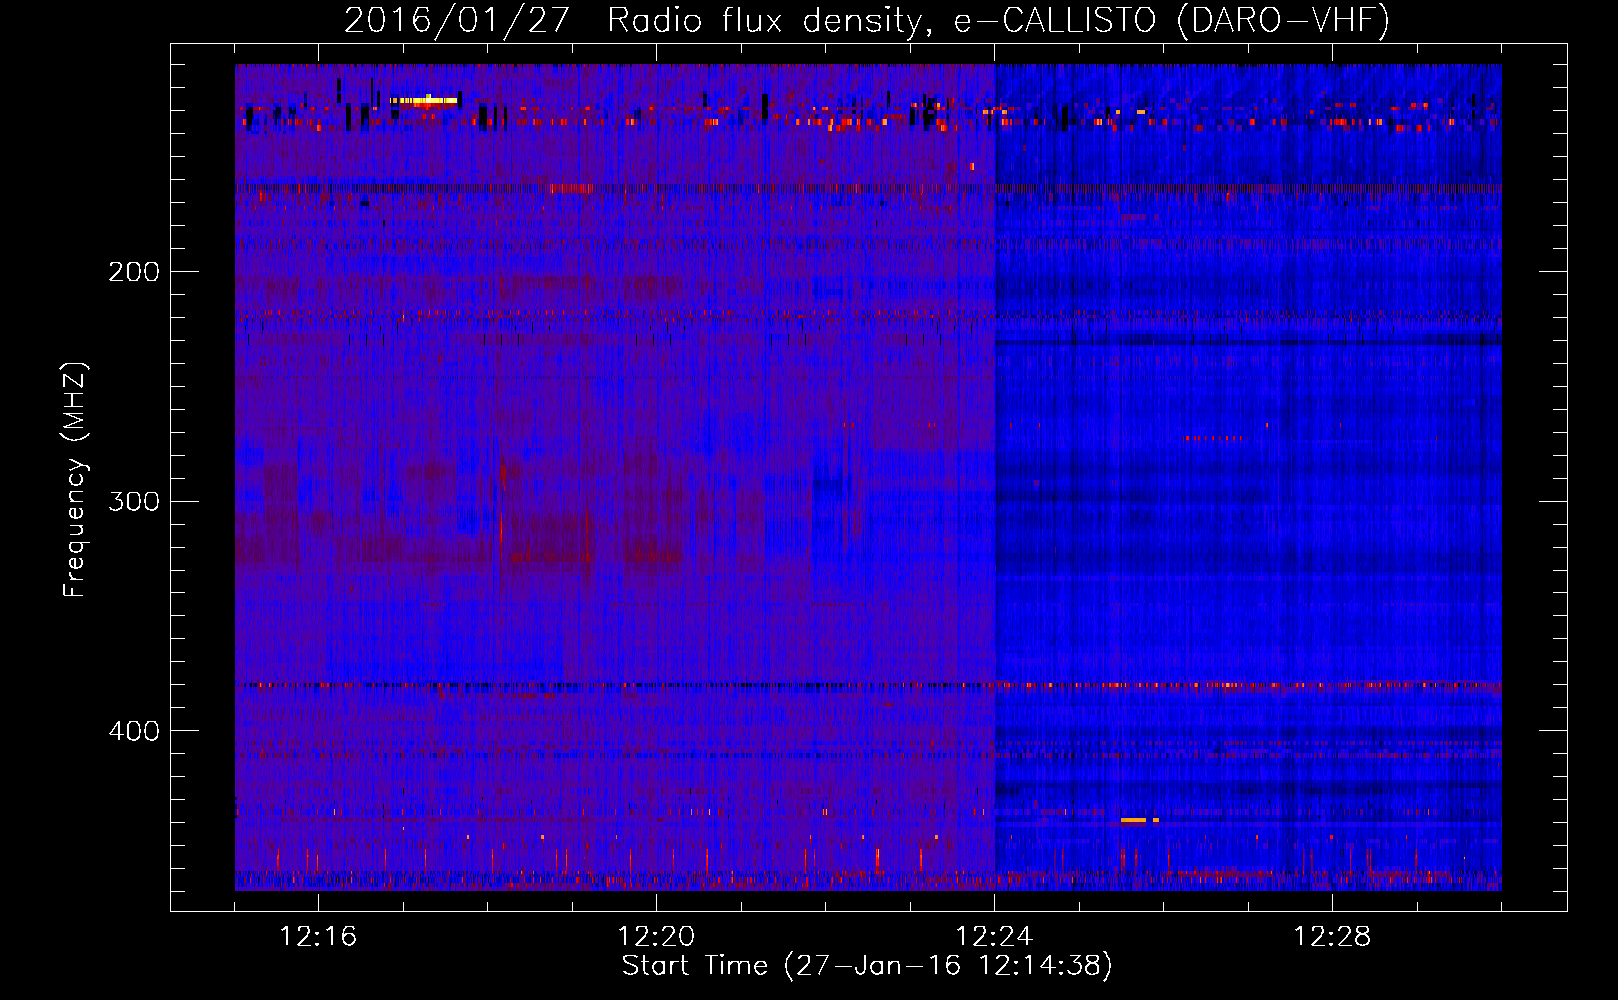This screenshot has height=1000, width=1618.
Task: Click the 12:16 time tick label
Action: (x=318, y=937)
